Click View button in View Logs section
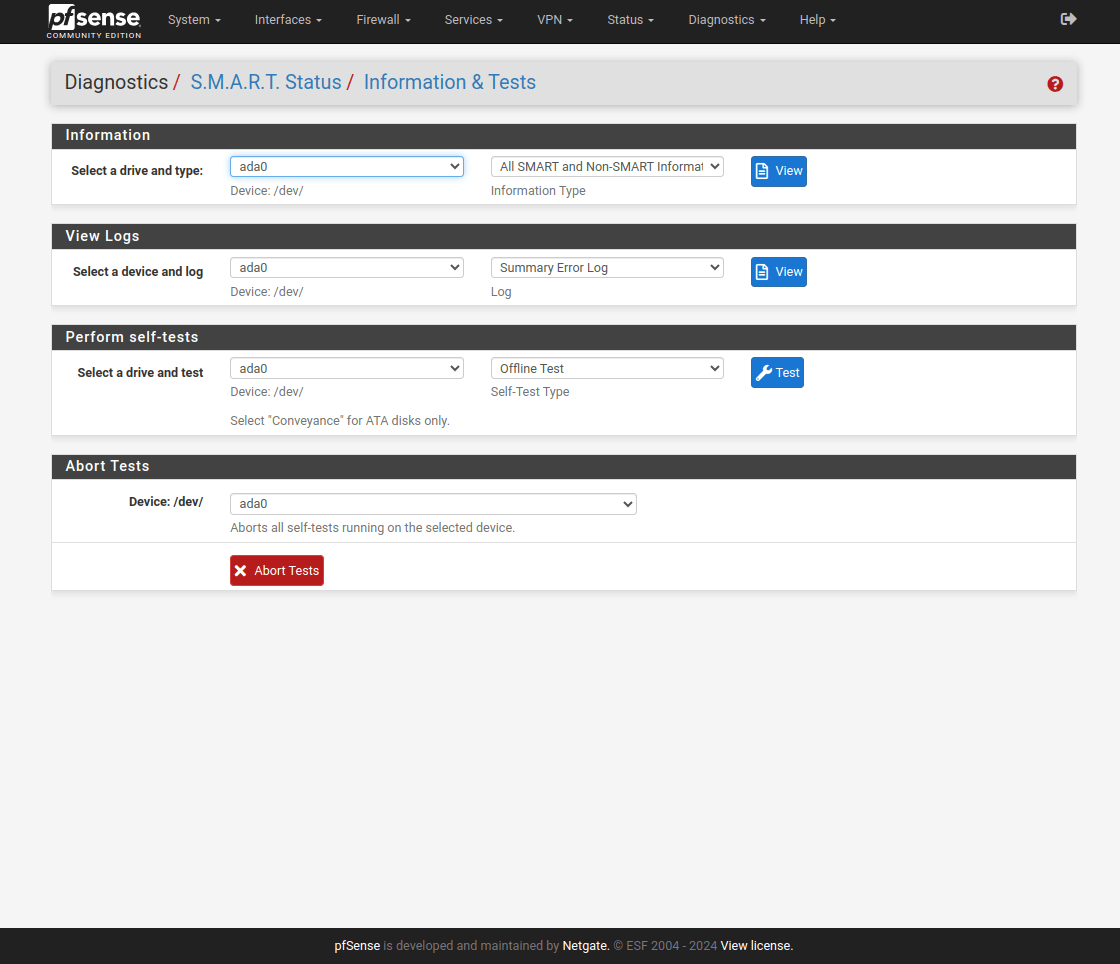 point(778,272)
